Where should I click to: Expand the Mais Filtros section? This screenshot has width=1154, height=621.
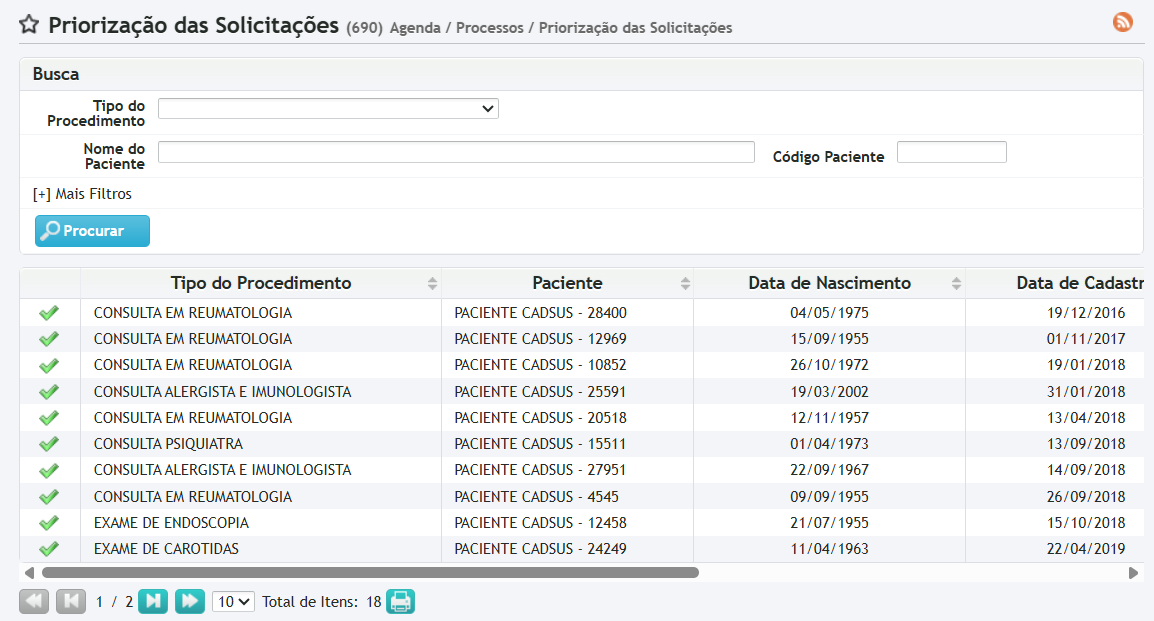[x=82, y=194]
